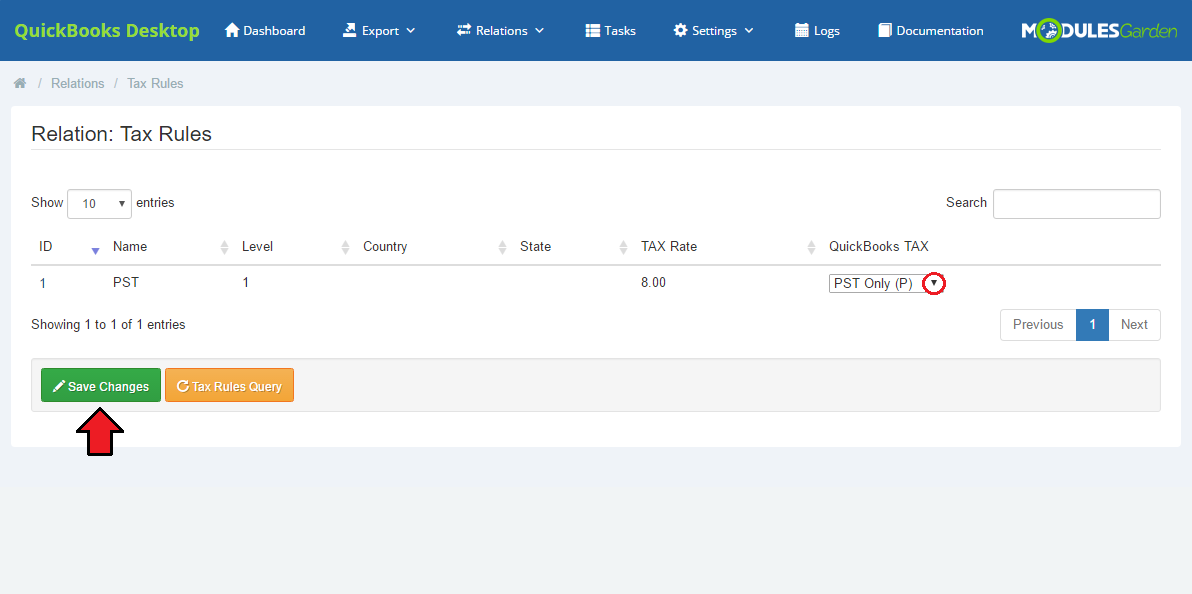
Task: Open the Dashboard menu item
Action: [x=265, y=30]
